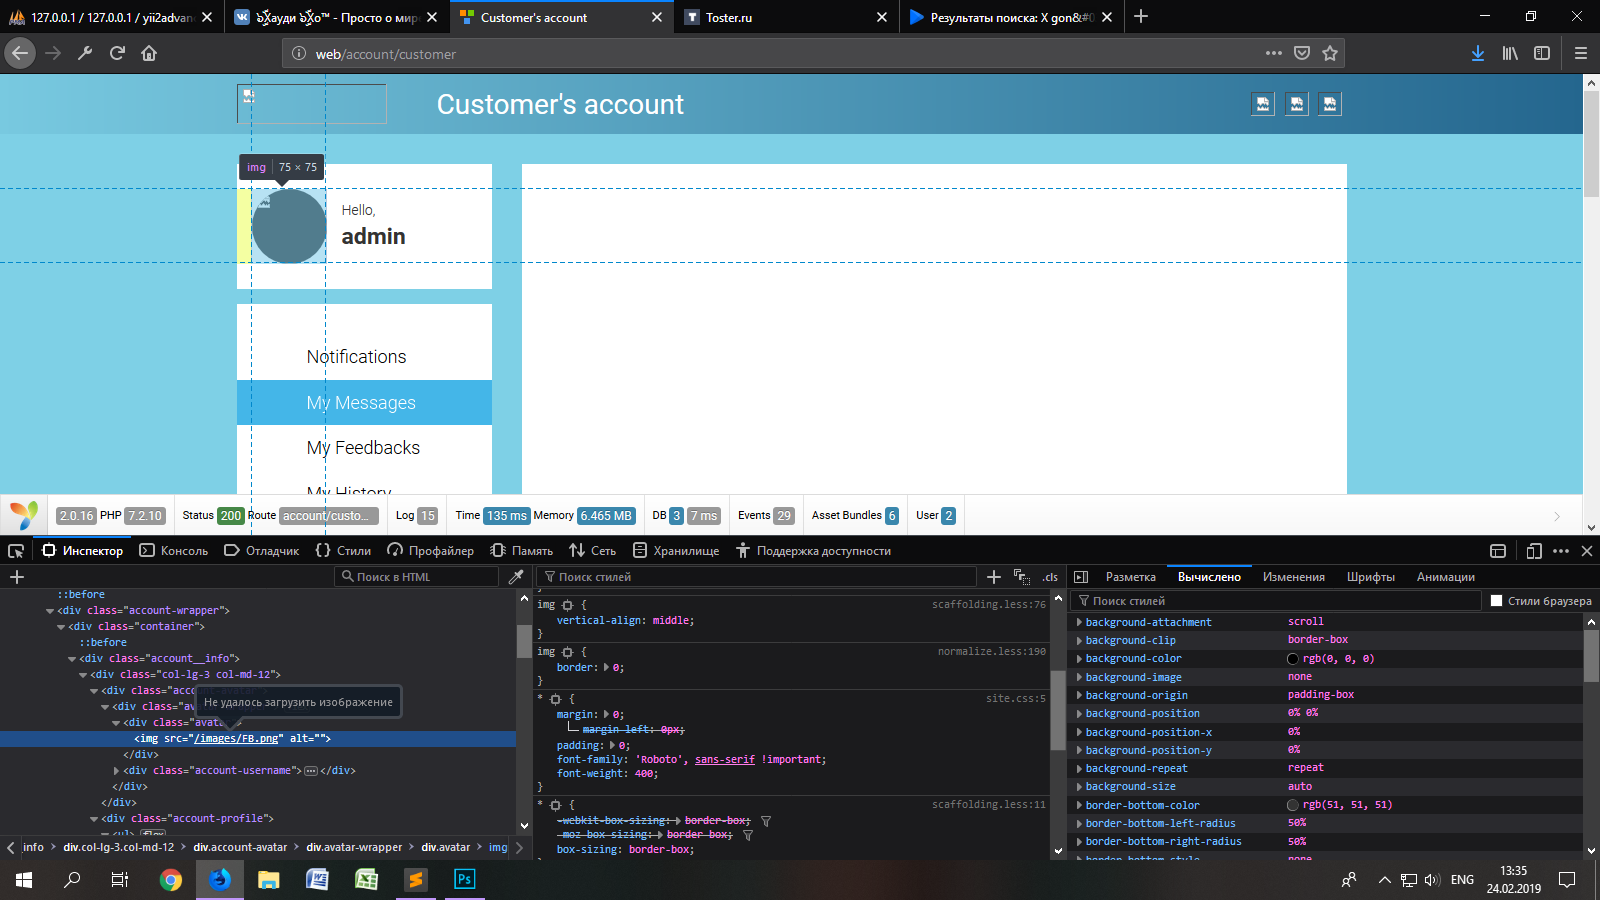The height and width of the screenshot is (900, 1600).
Task: Enable the Стили браузера checkbox
Action: [1497, 601]
